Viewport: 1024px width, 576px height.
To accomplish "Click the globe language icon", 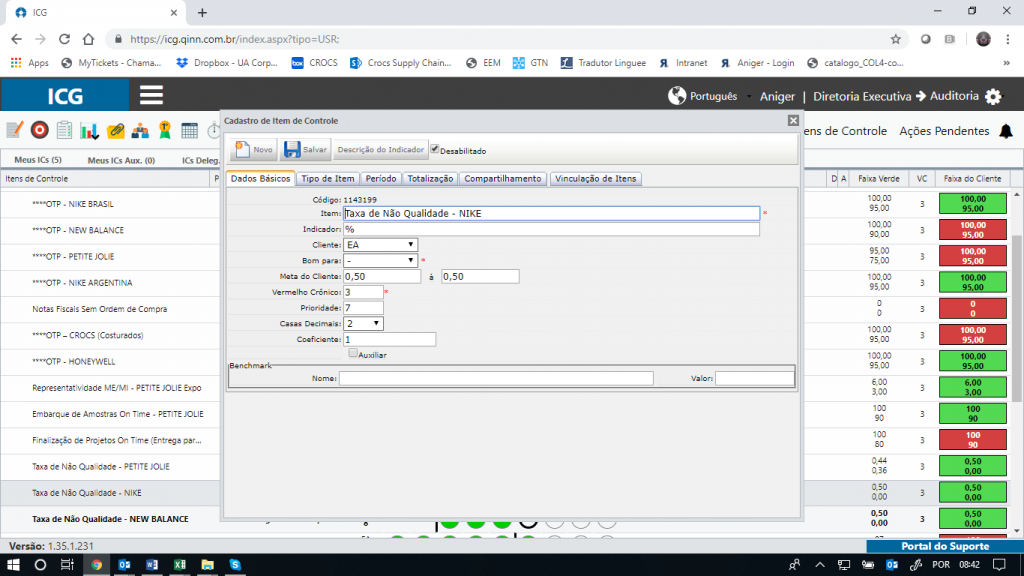I will pos(677,96).
